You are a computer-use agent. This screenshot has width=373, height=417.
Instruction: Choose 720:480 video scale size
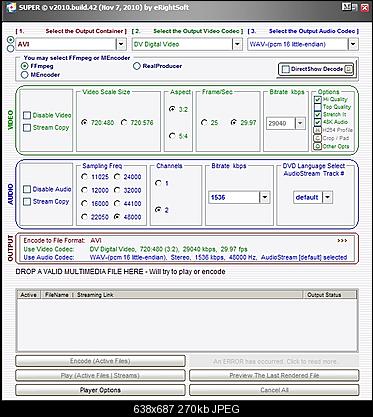(84, 123)
